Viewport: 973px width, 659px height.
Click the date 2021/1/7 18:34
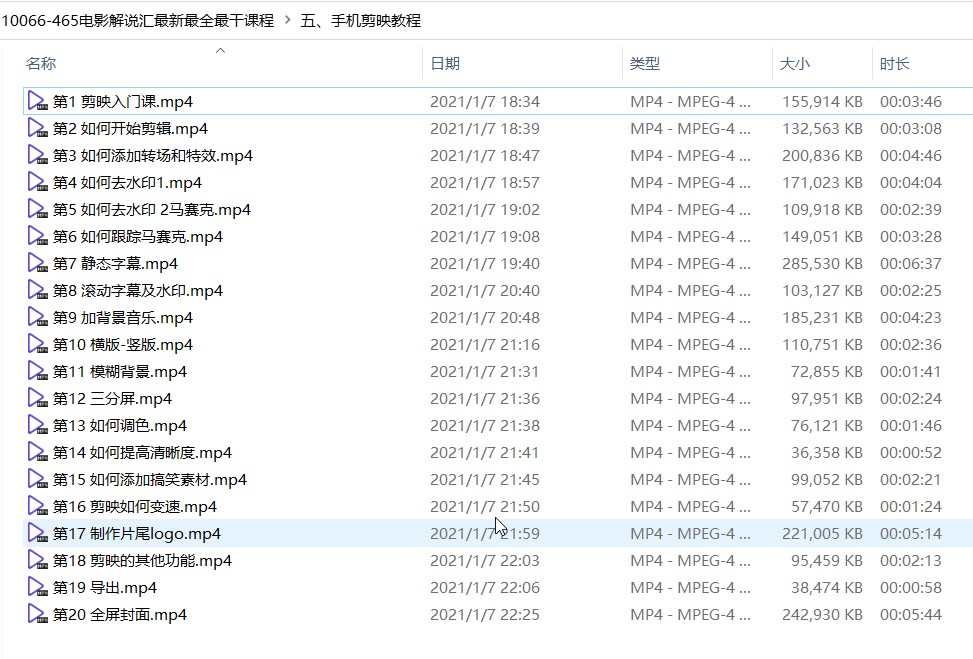click(x=485, y=101)
